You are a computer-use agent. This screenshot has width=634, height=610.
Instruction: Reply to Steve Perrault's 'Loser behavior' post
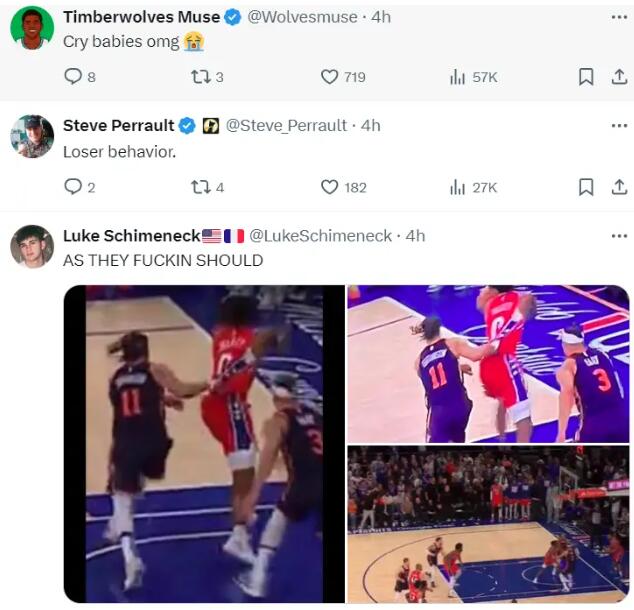pos(73,187)
